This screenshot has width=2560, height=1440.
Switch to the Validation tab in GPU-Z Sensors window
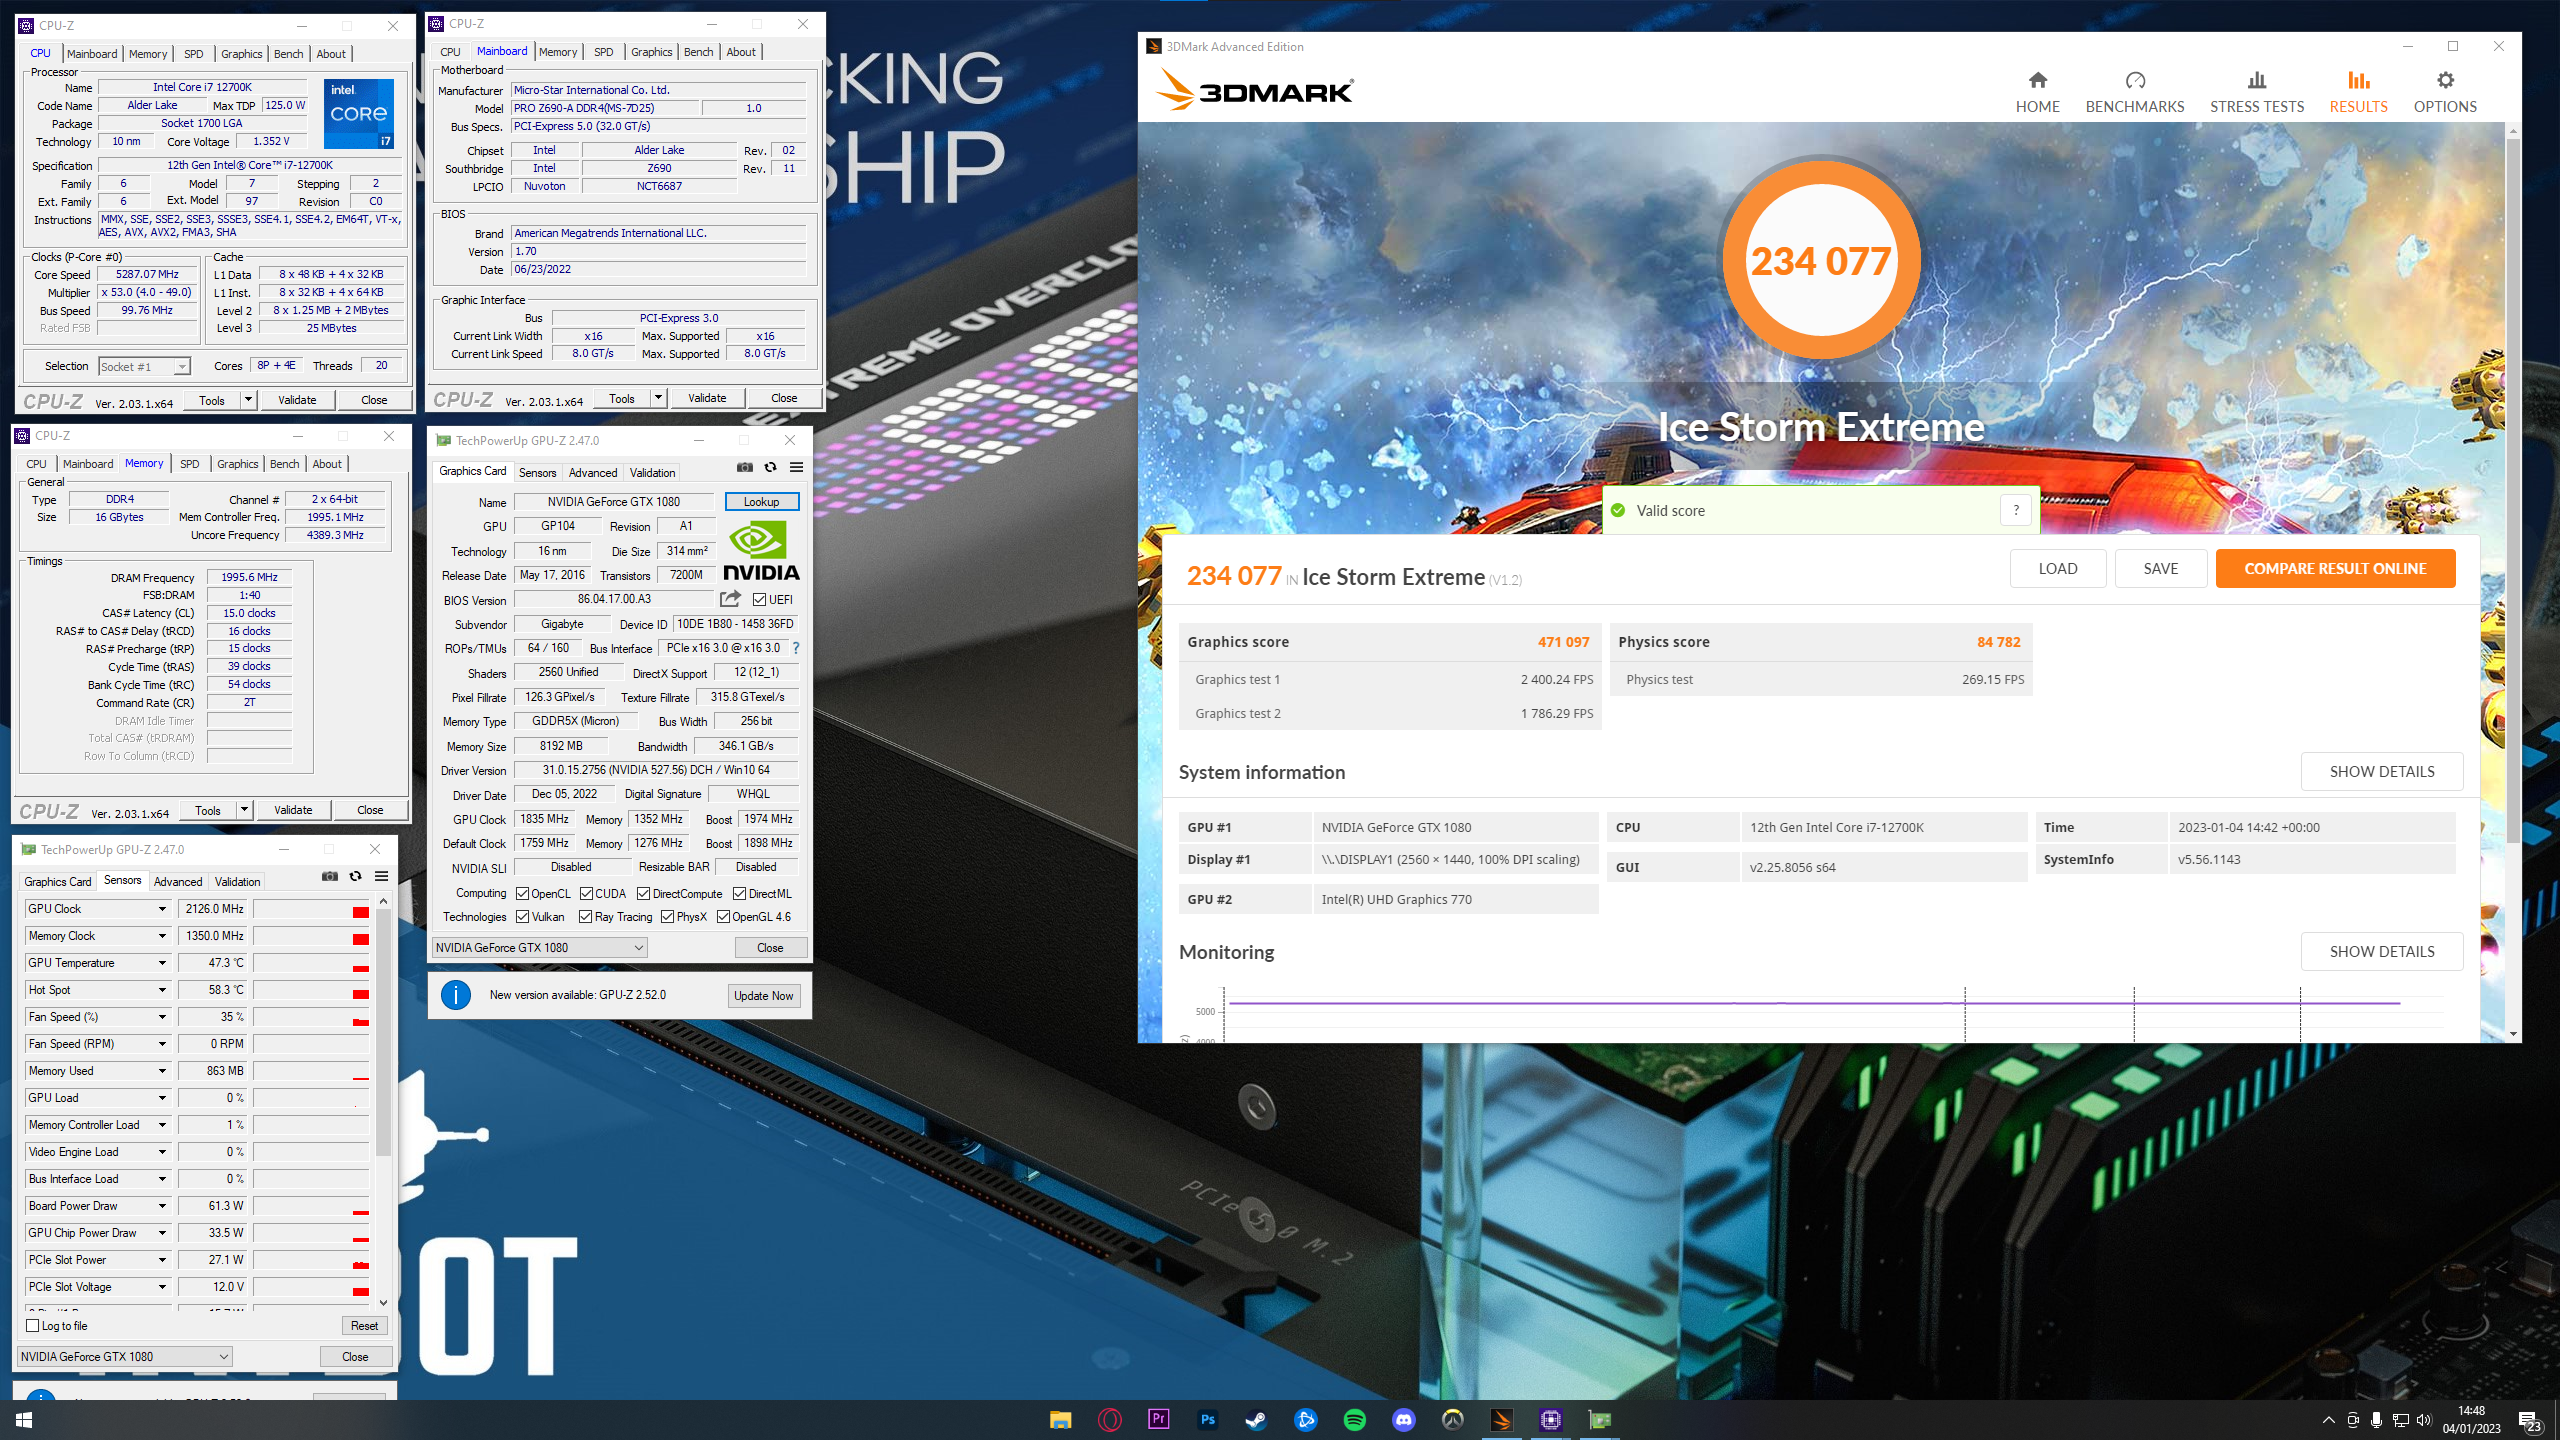click(237, 882)
